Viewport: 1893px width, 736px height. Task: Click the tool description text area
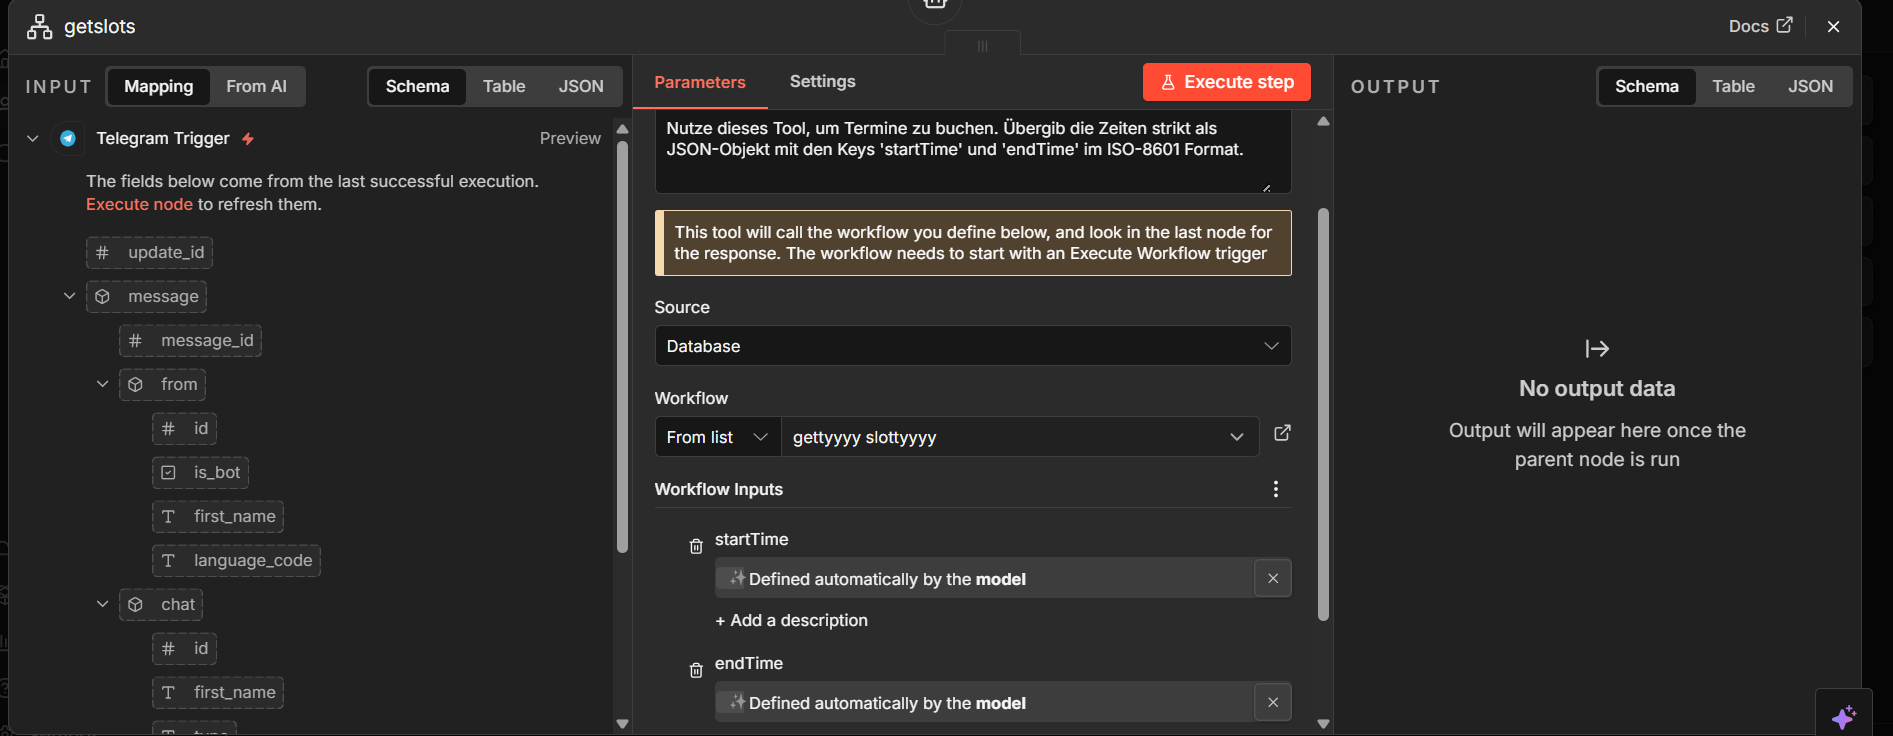971,150
